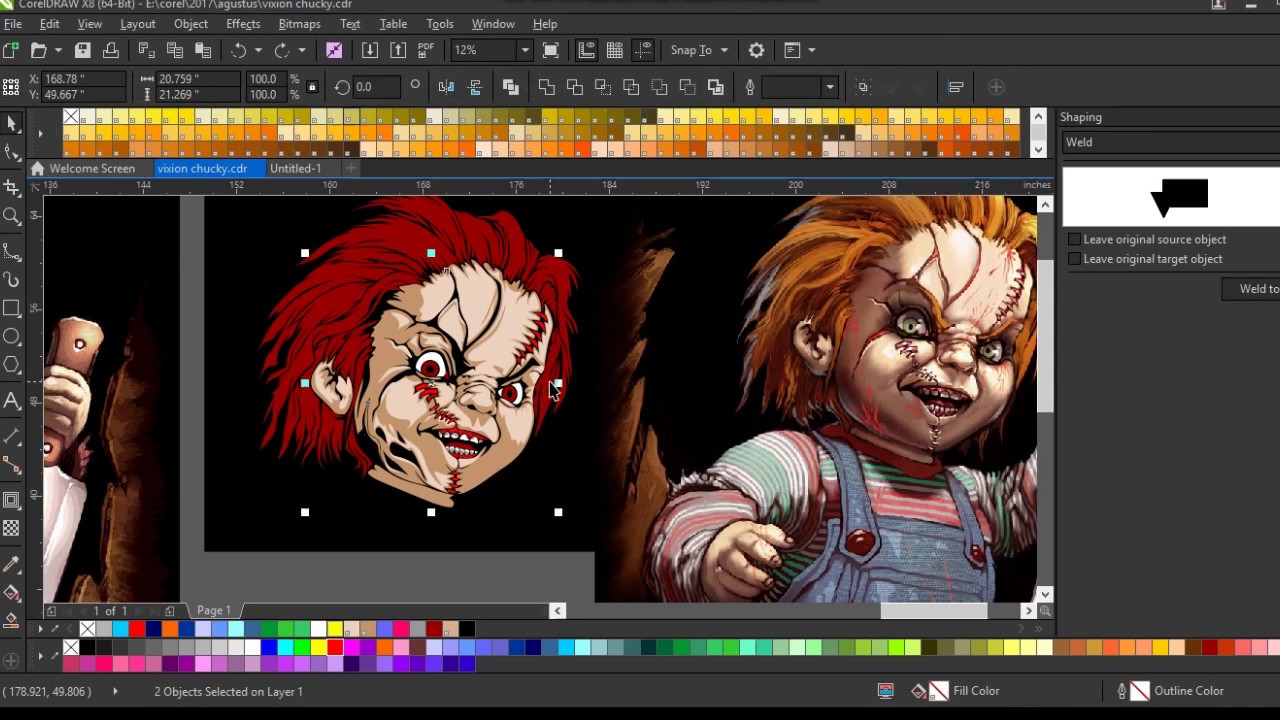This screenshot has width=1280, height=720.
Task: Save the document with floppy icon
Action: coord(83,50)
